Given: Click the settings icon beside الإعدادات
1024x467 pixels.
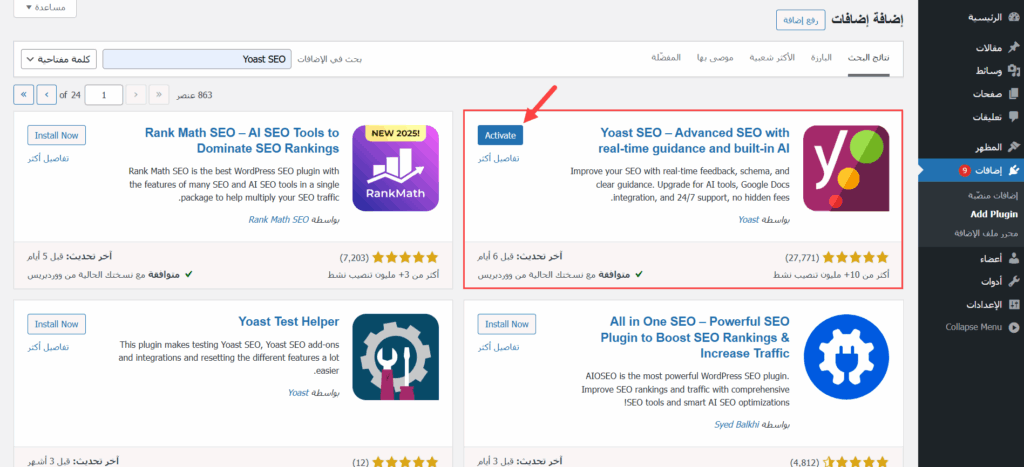Looking at the screenshot, I should coord(1013,304).
